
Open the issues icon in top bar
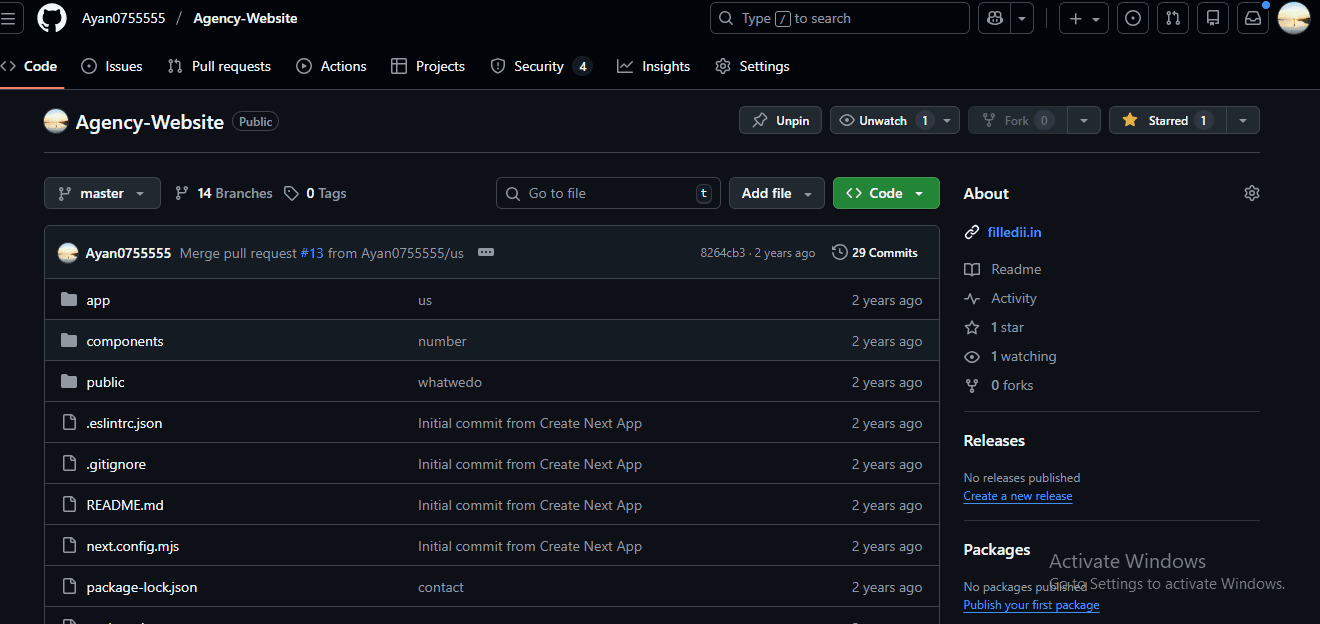pyautogui.click(x=1132, y=17)
